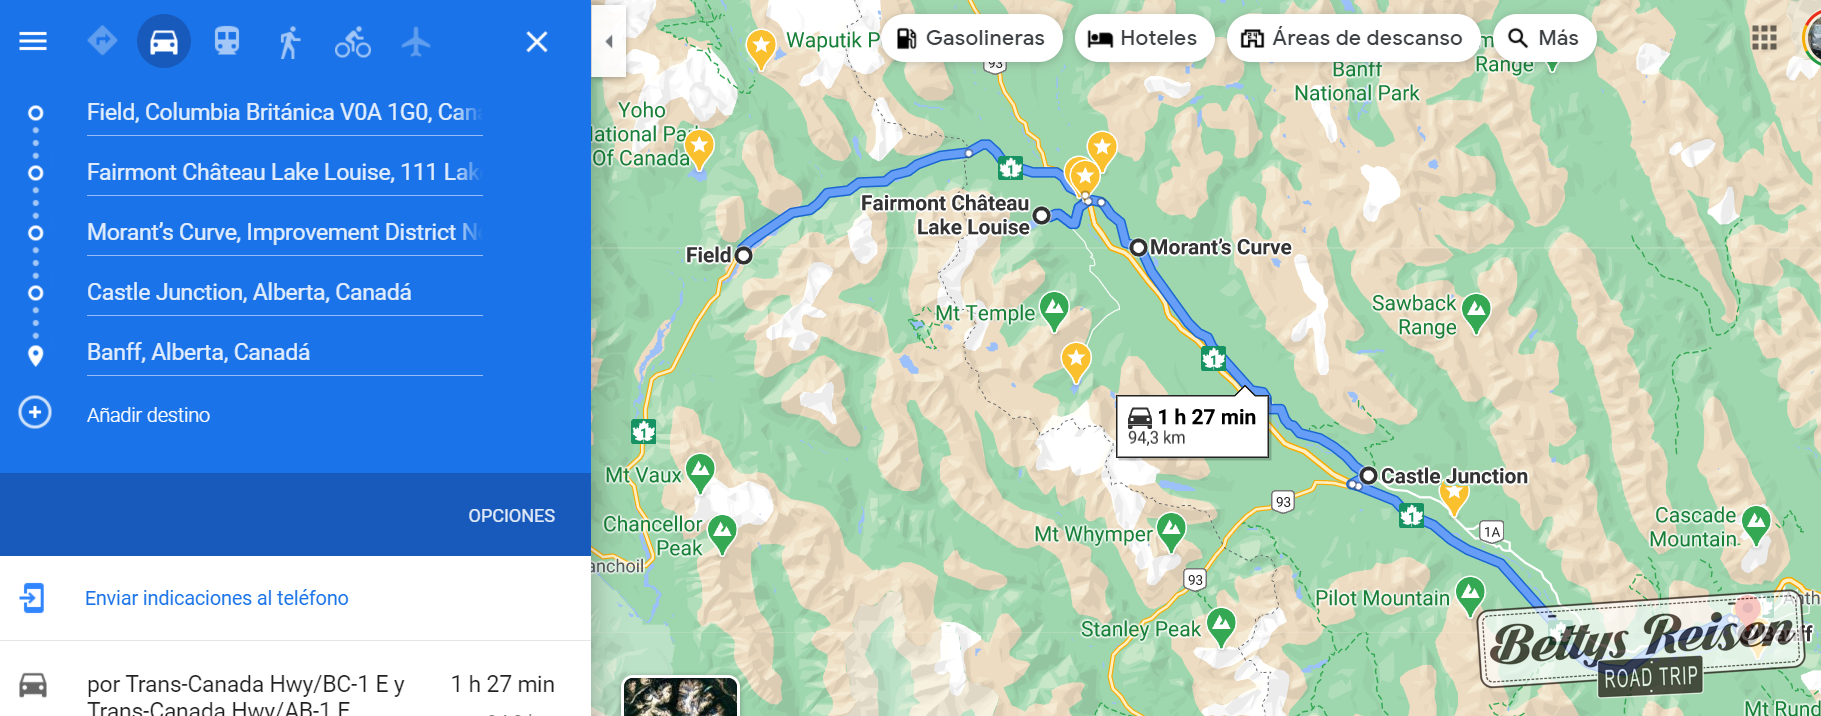1821x716 pixels.
Task: Edit Field starting point field
Action: (x=284, y=112)
